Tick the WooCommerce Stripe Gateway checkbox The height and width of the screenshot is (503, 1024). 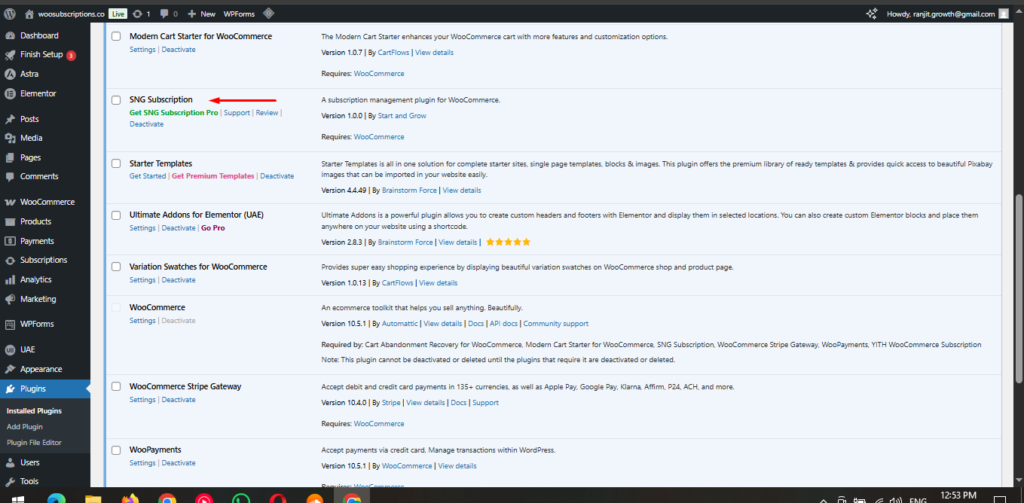point(116,386)
